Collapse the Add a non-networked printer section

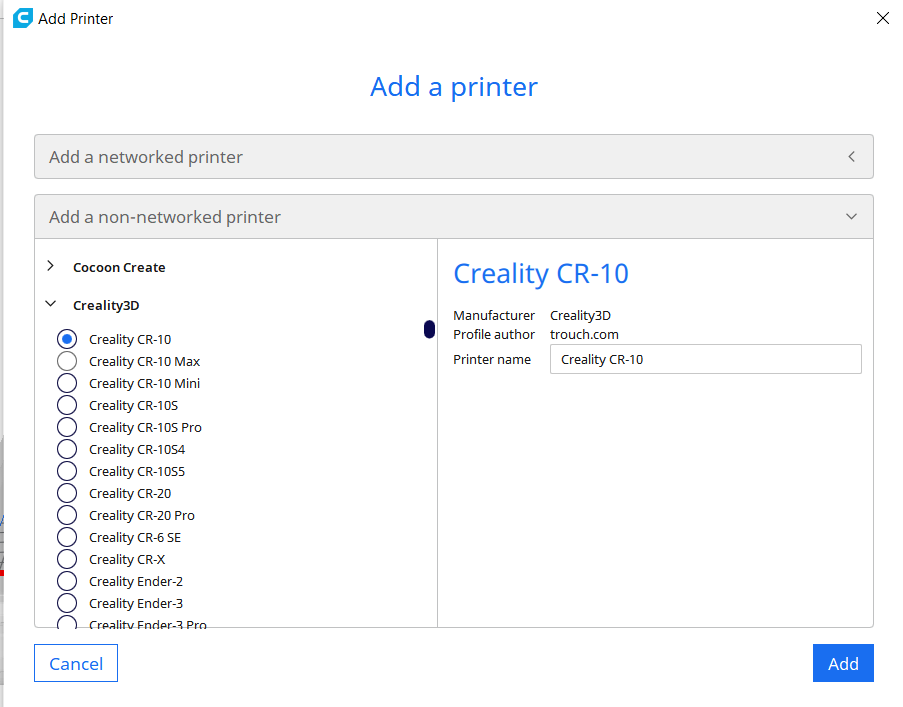click(851, 216)
